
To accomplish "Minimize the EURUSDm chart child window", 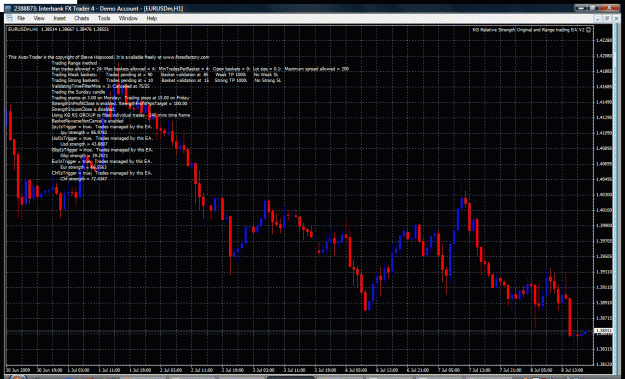I will [x=598, y=18].
